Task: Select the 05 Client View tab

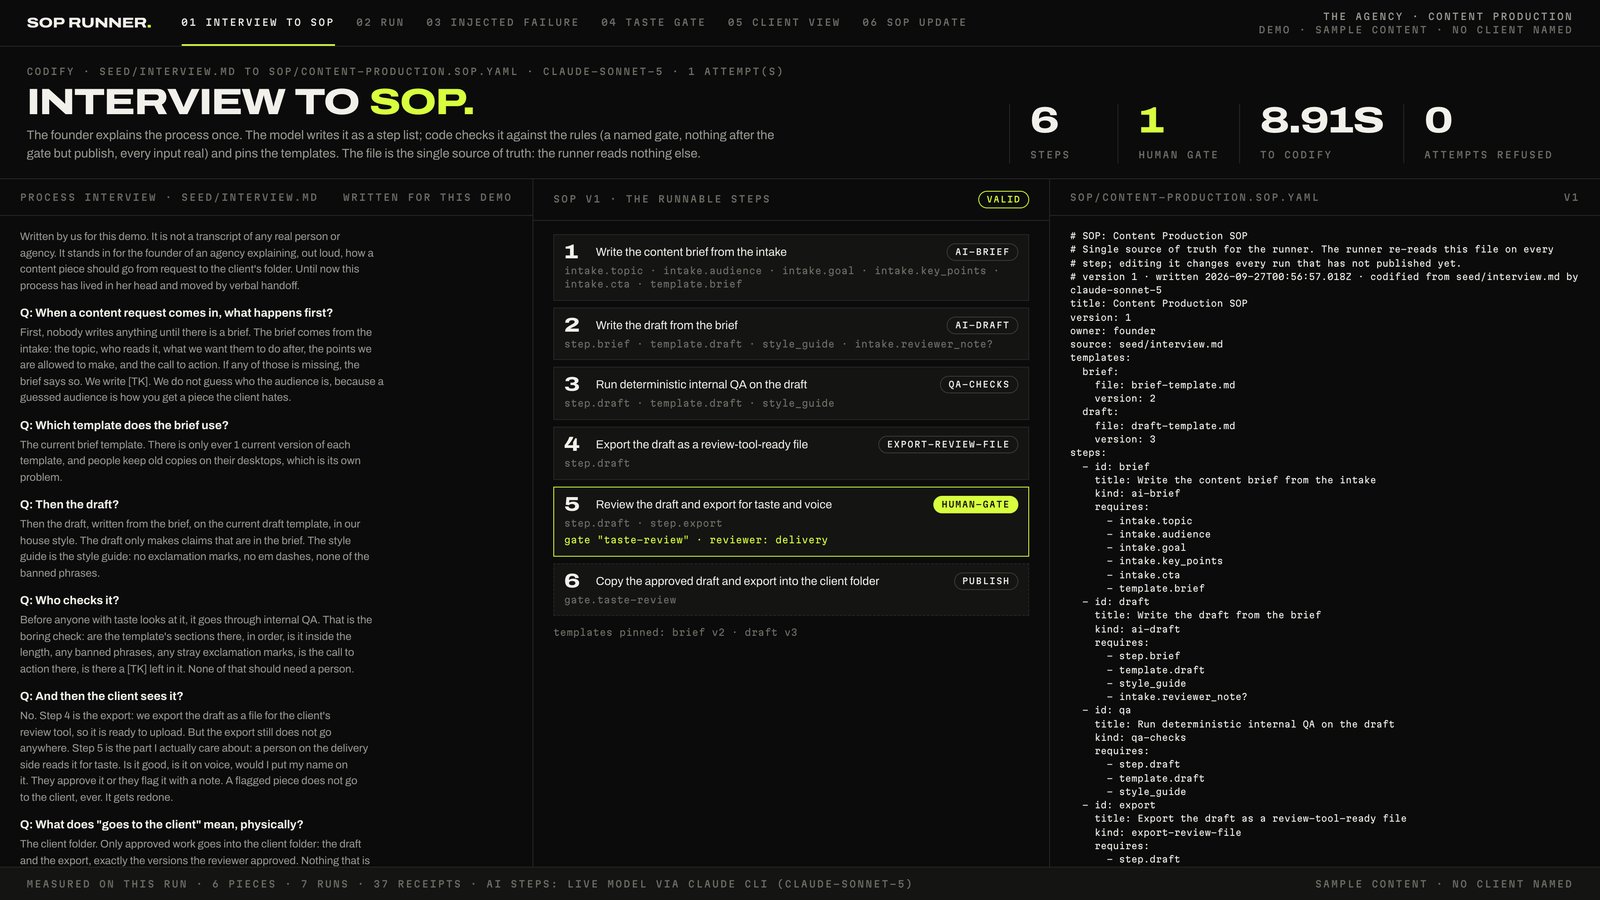Action: (784, 22)
